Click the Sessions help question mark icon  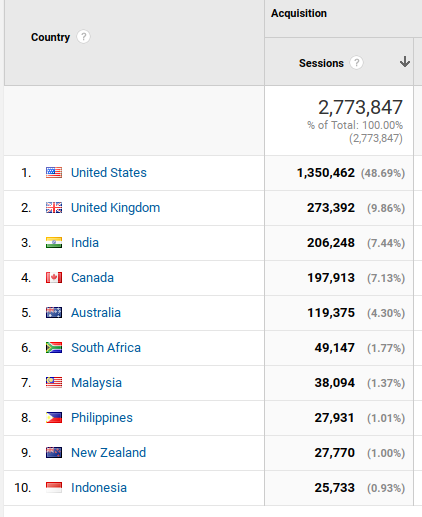point(356,63)
